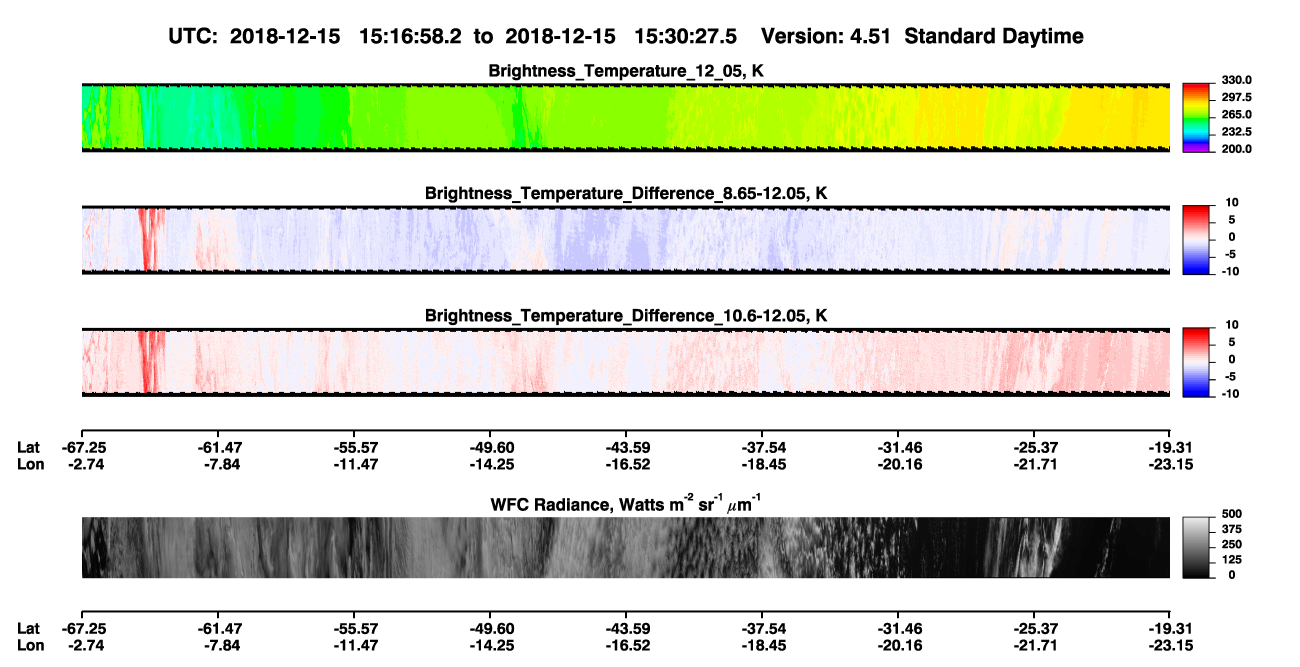
Task: Click the '200.0' colorbar tick label
Action: [x=1237, y=149]
